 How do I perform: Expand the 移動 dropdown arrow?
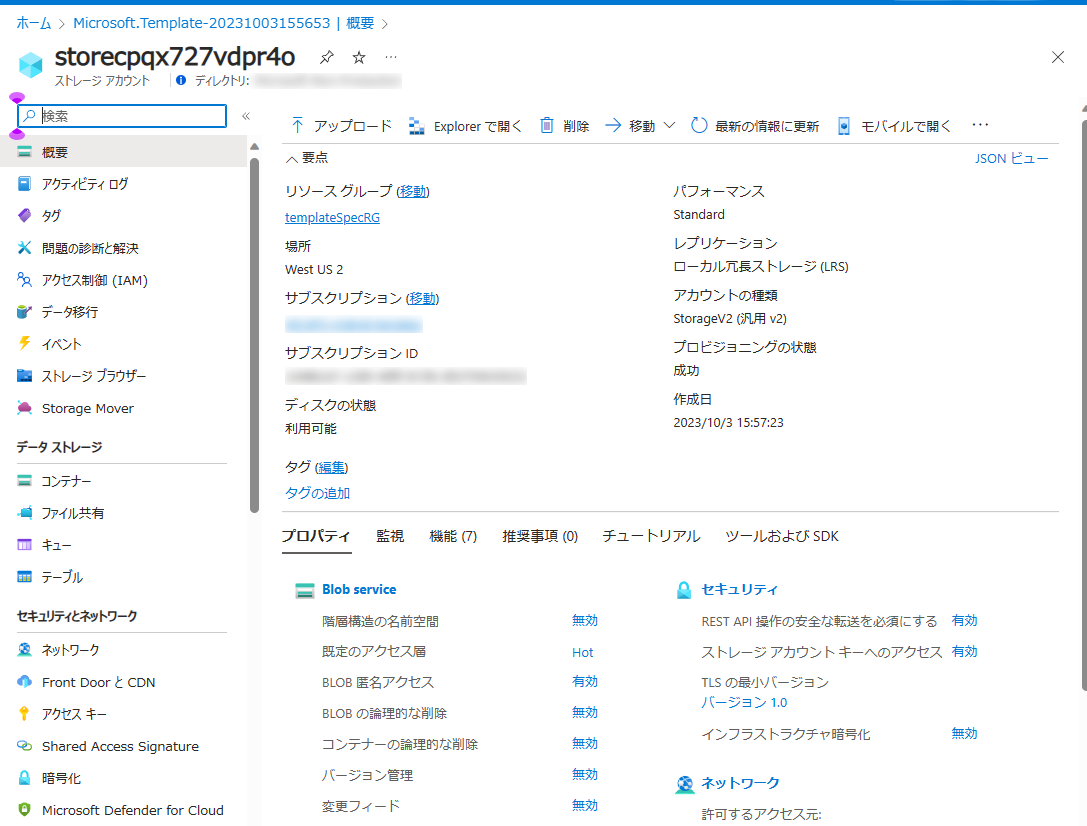point(669,126)
